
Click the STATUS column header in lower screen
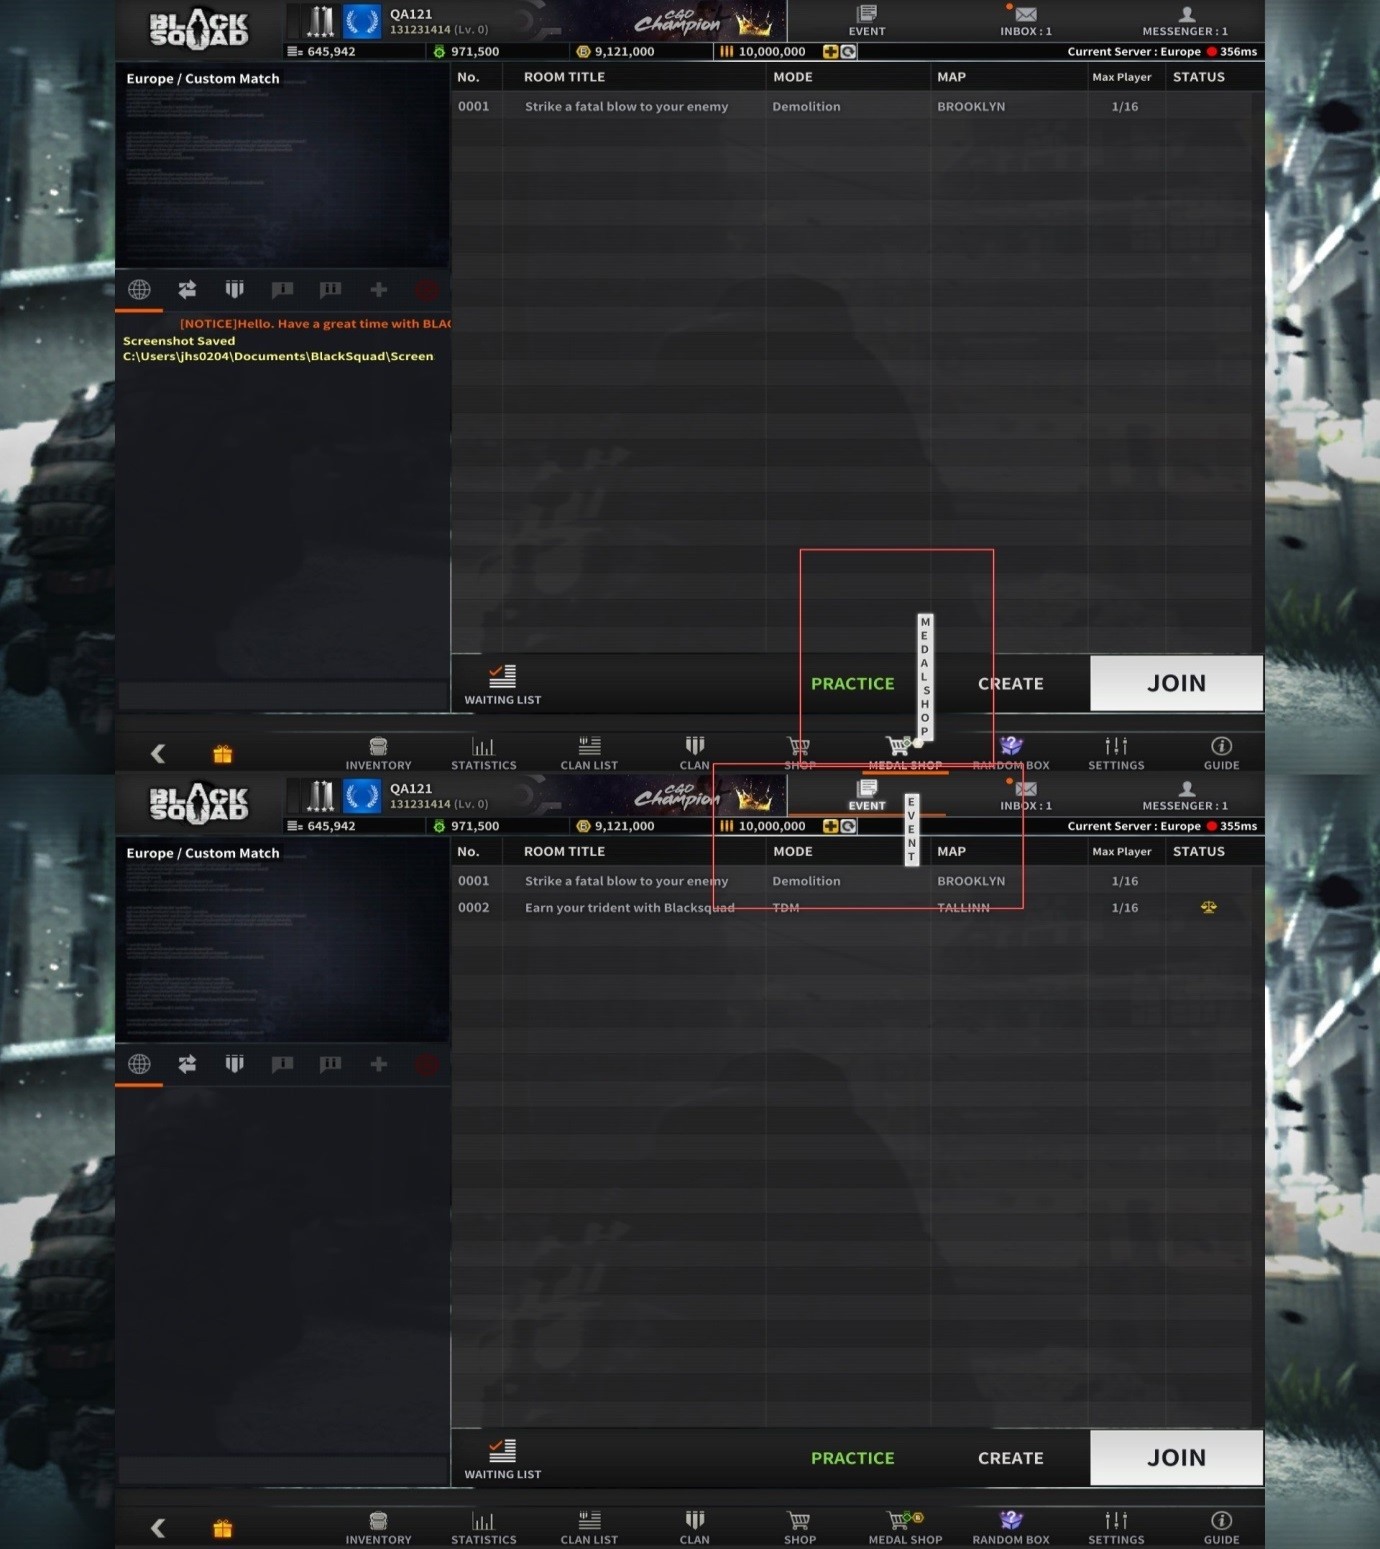[1199, 852]
